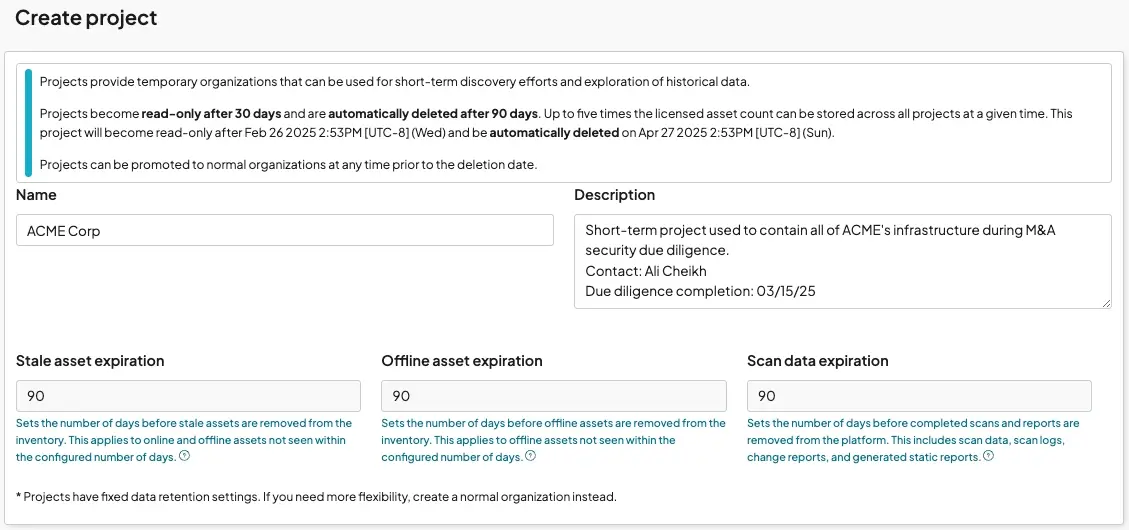Focus the Name field containing ACME Corp
Image resolution: width=1129 pixels, height=530 pixels.
[284, 230]
